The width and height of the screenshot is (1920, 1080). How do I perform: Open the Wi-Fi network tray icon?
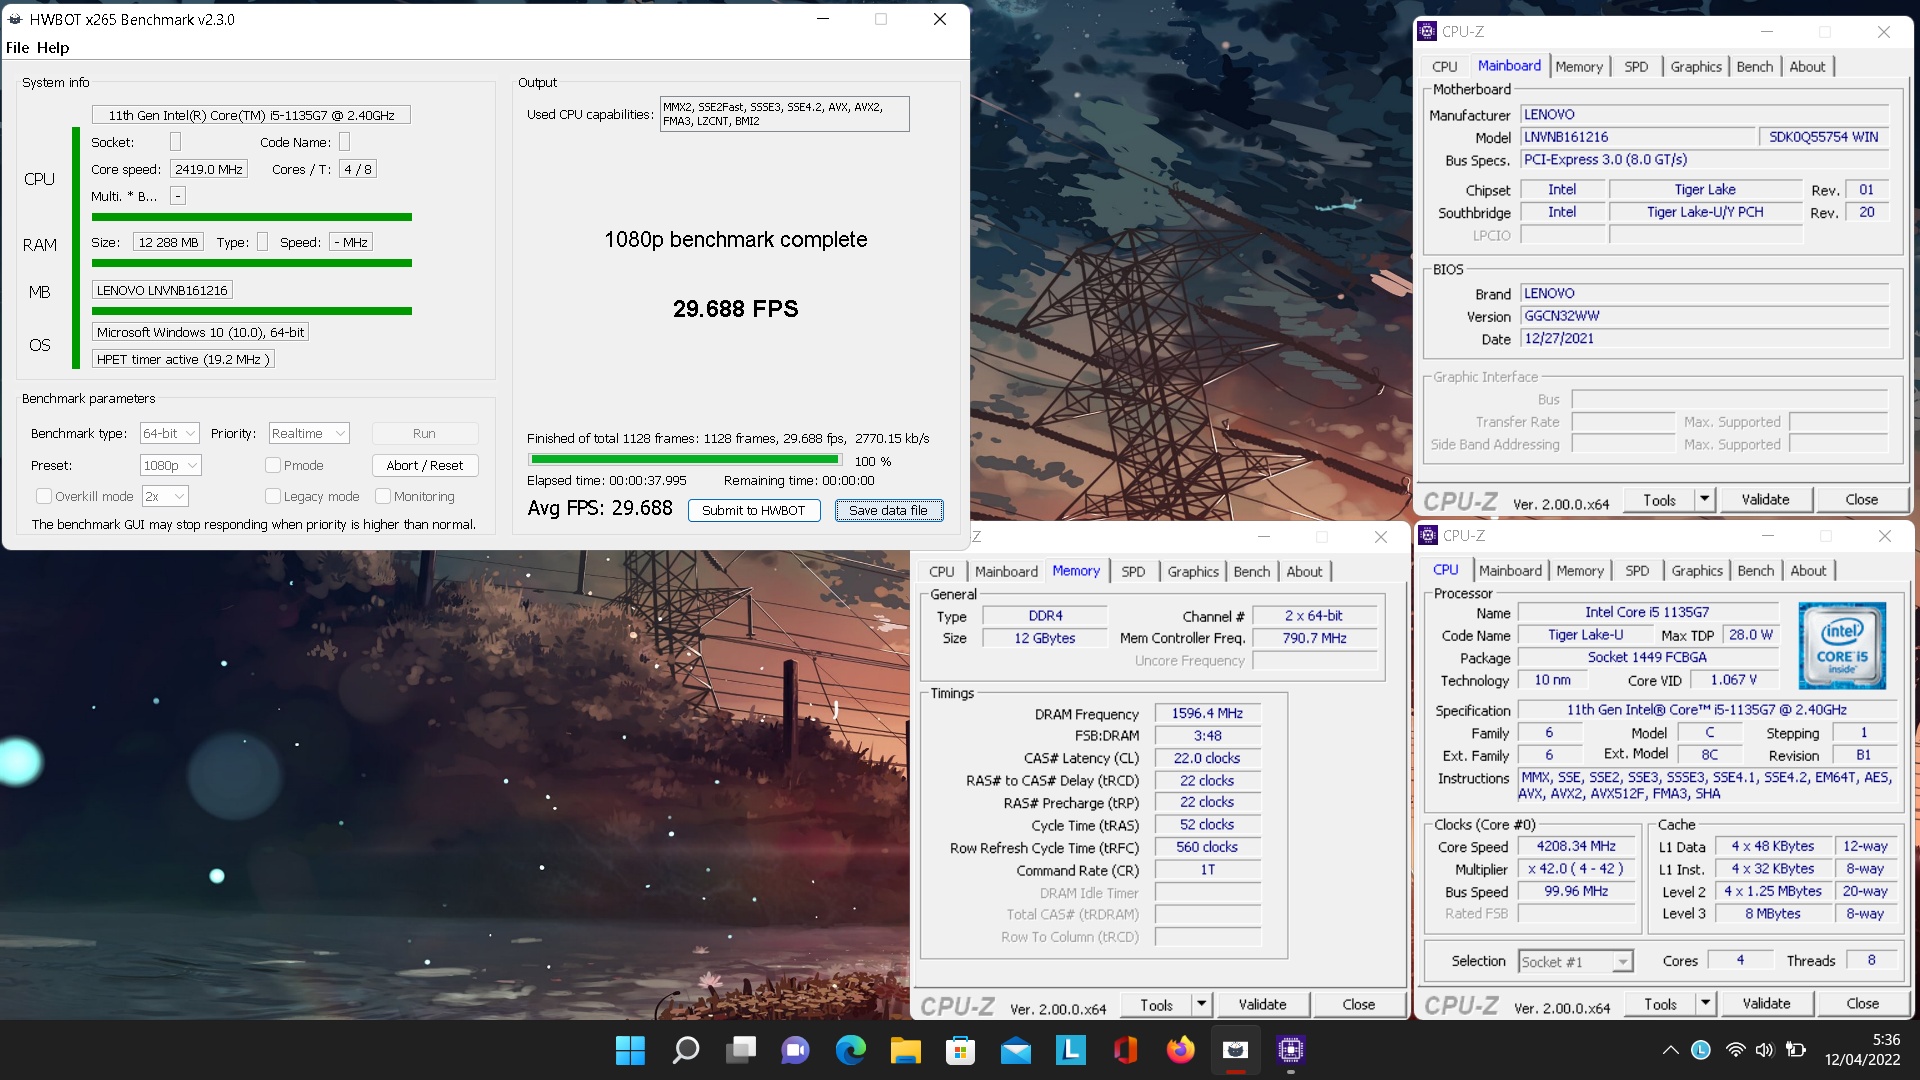(x=1736, y=1050)
